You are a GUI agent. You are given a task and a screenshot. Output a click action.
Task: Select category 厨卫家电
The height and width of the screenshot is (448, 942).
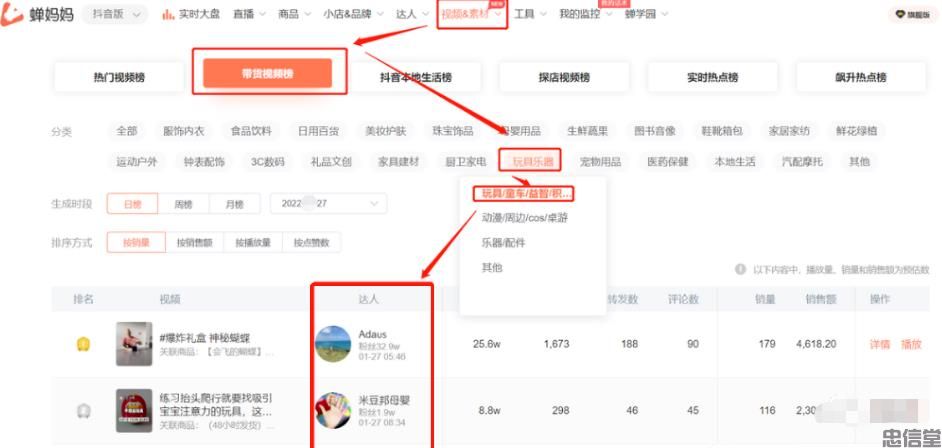pyautogui.click(x=466, y=162)
